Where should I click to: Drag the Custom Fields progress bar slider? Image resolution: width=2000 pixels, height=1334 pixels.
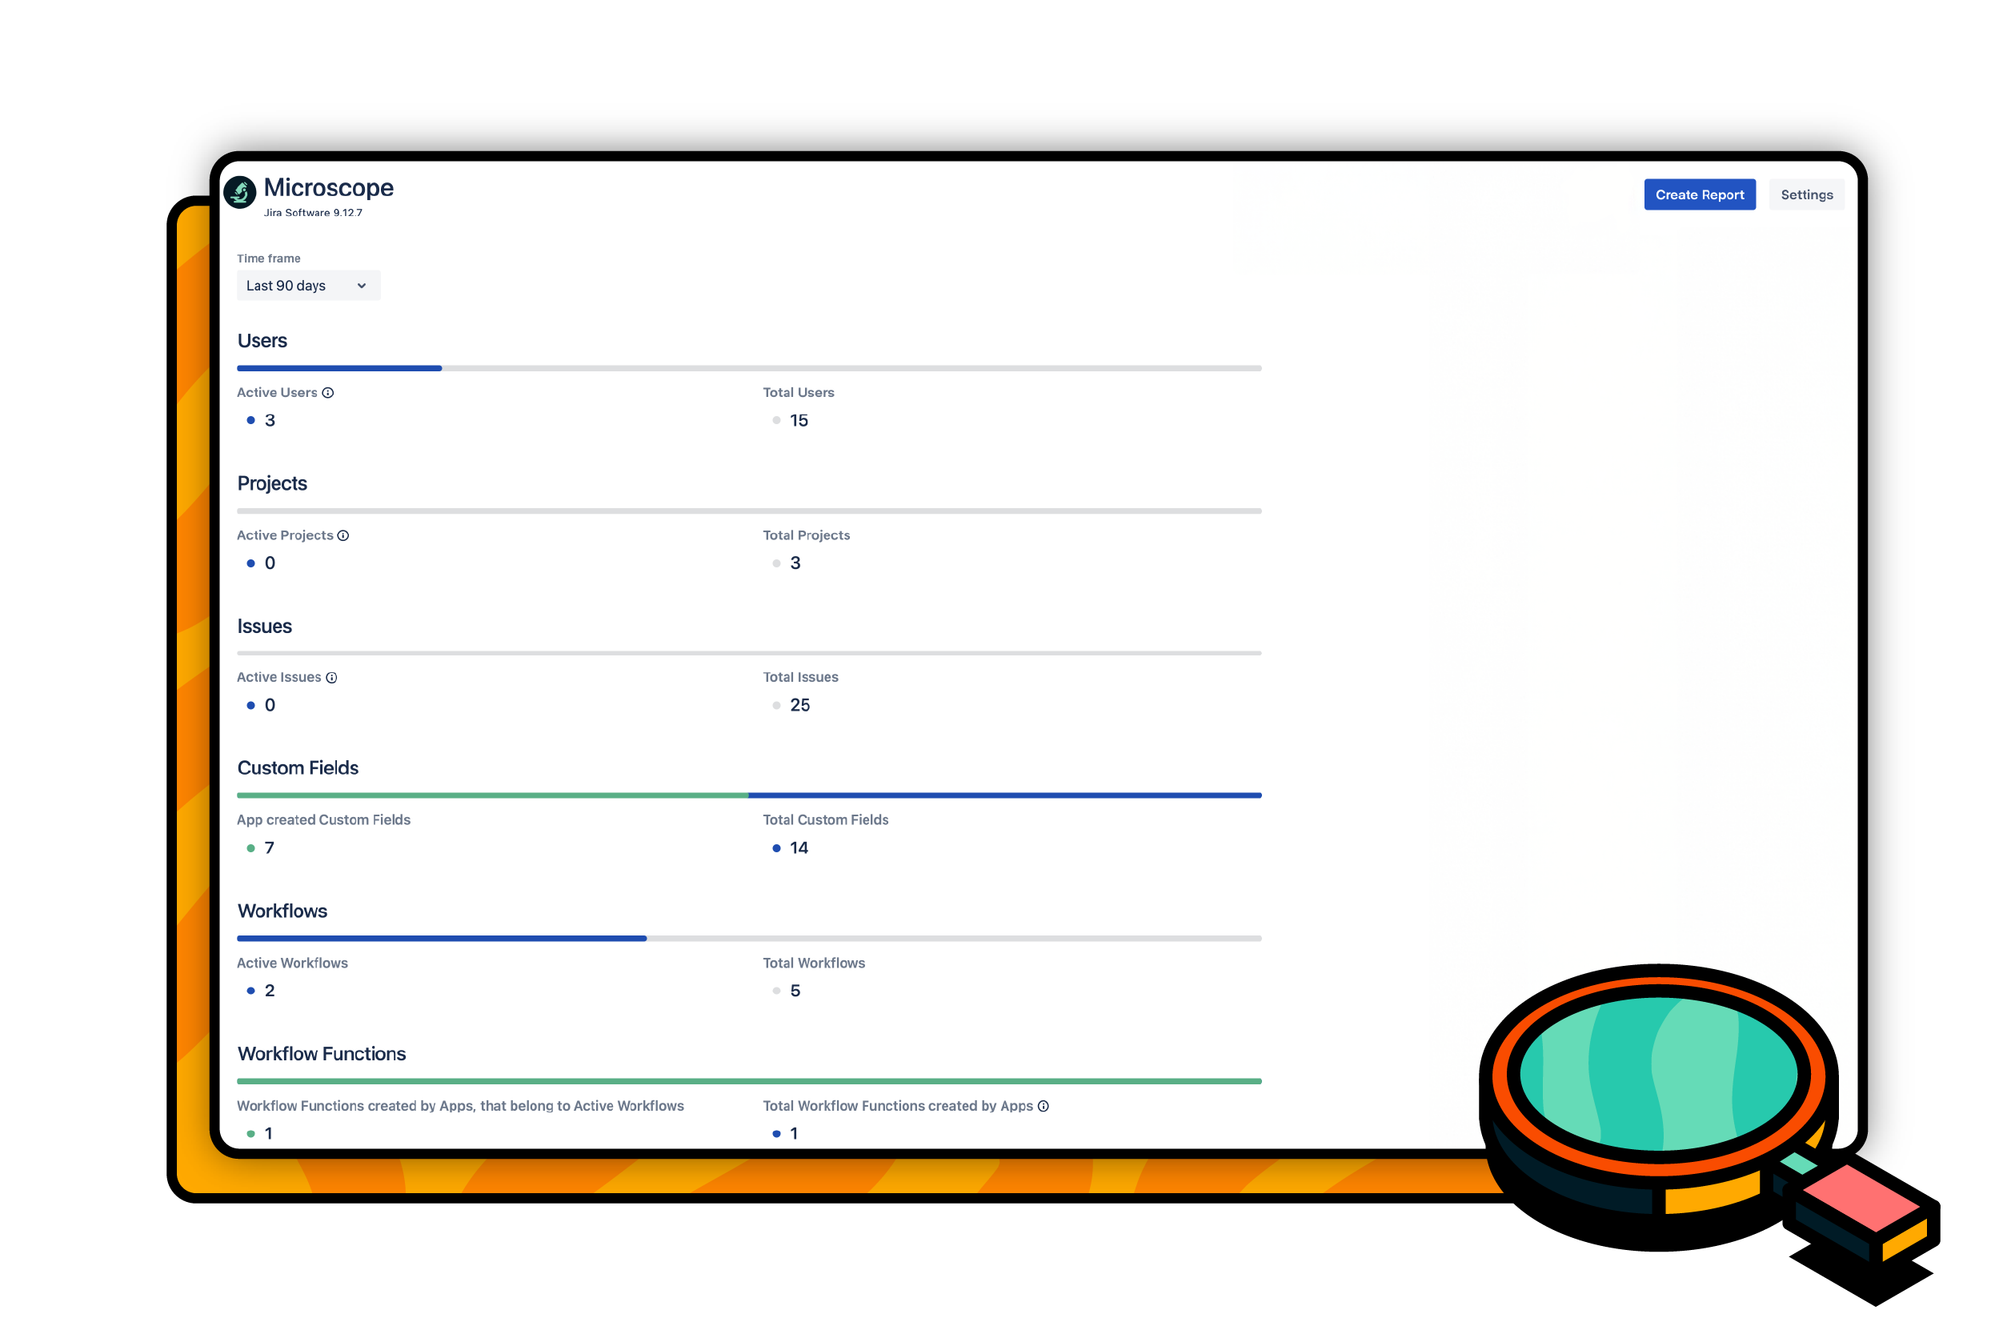pyautogui.click(x=749, y=794)
